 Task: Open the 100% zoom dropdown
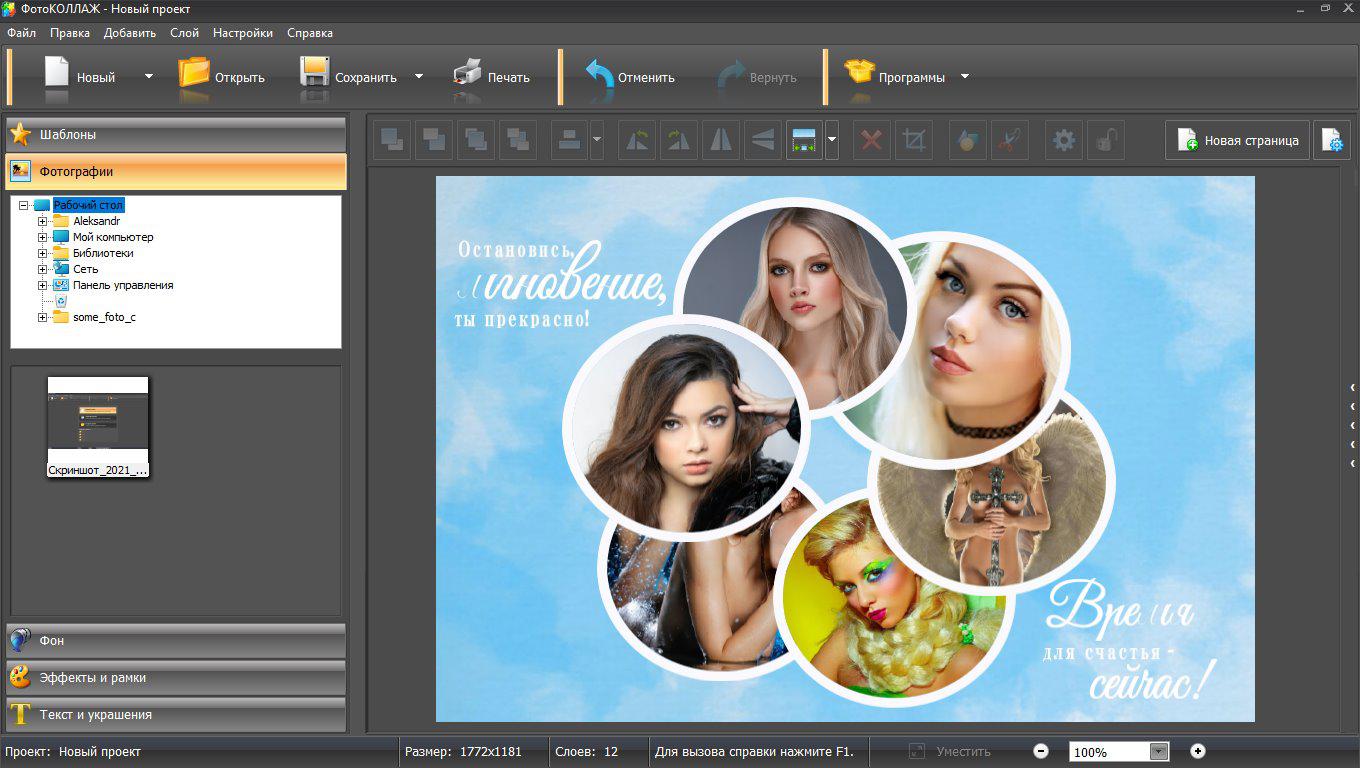pyautogui.click(x=1159, y=752)
